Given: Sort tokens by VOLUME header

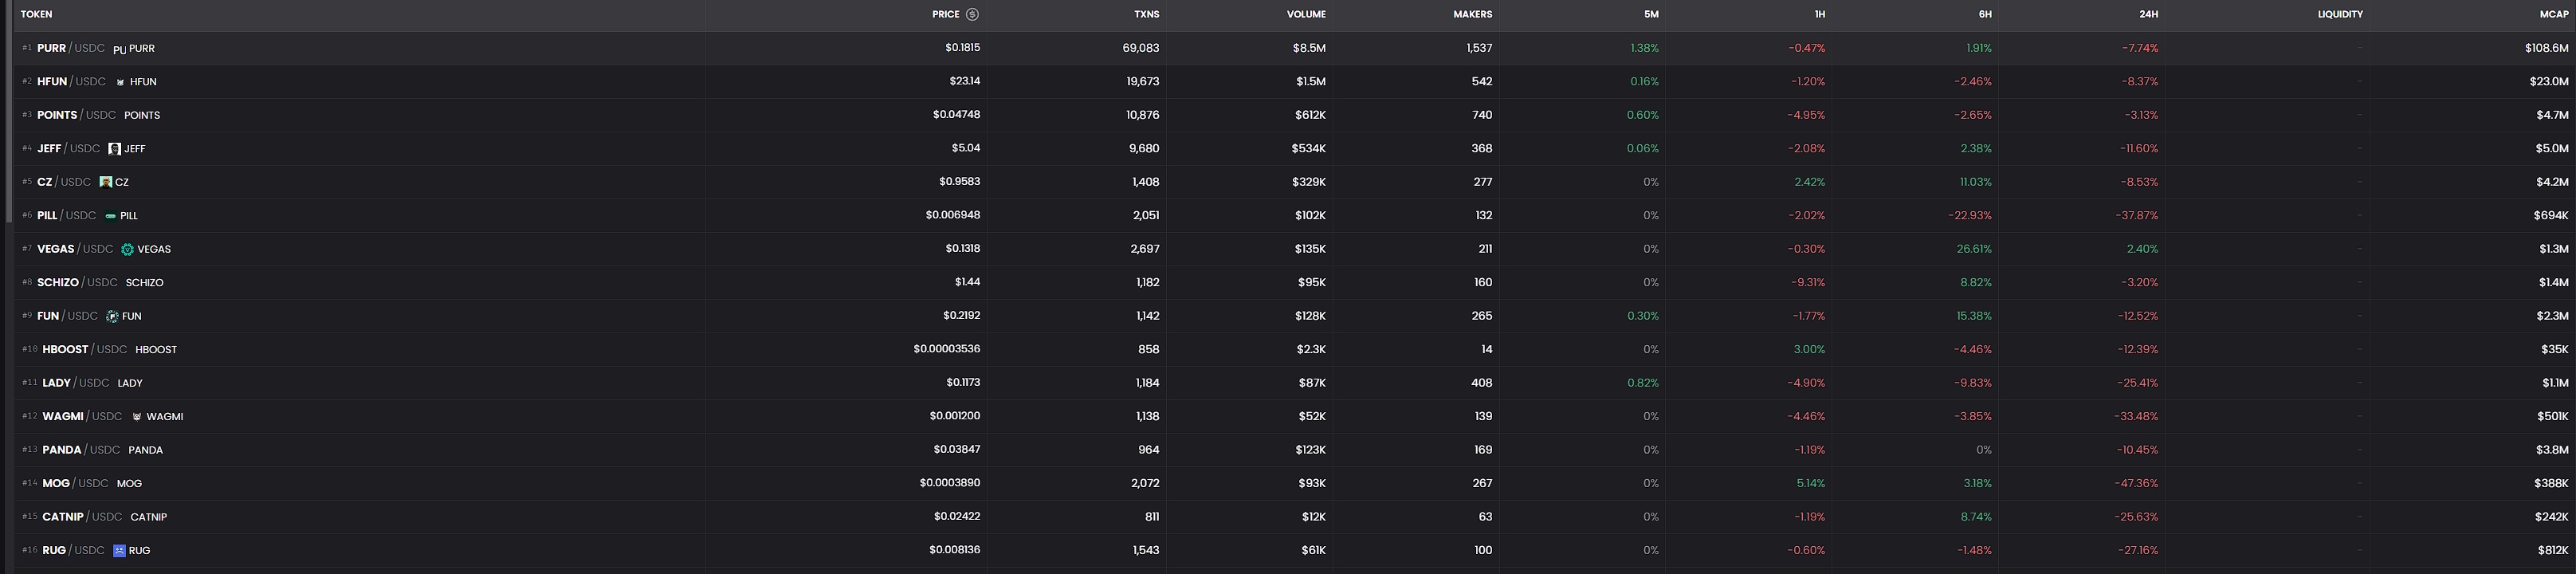Looking at the screenshot, I should [x=1305, y=14].
